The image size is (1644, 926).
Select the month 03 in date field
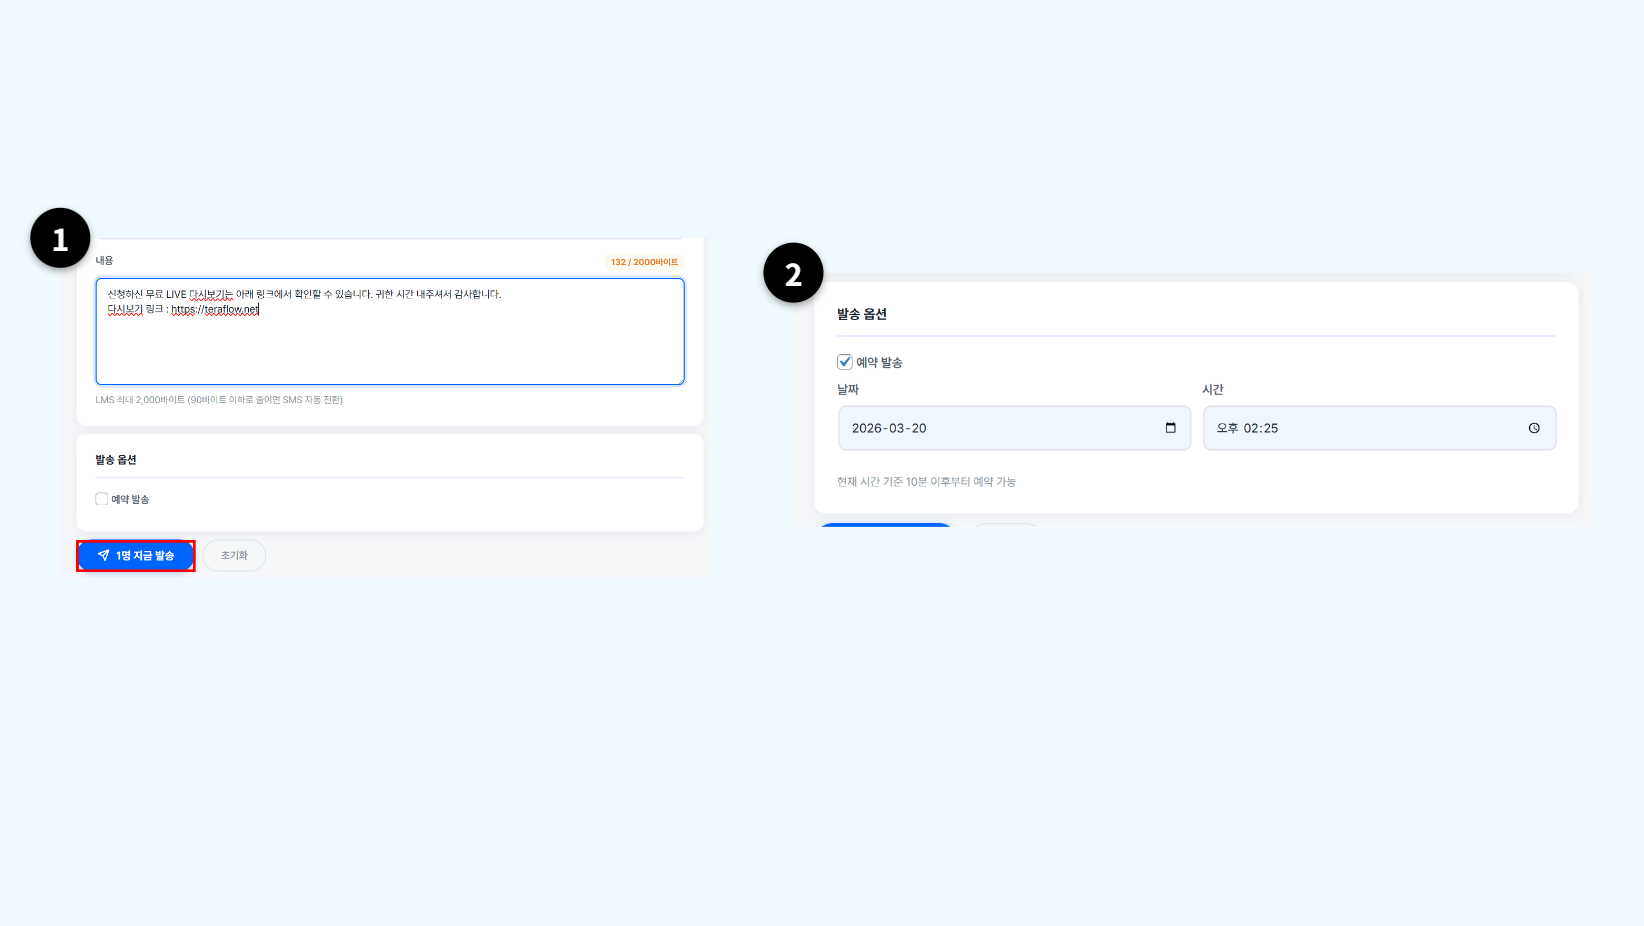pos(896,428)
